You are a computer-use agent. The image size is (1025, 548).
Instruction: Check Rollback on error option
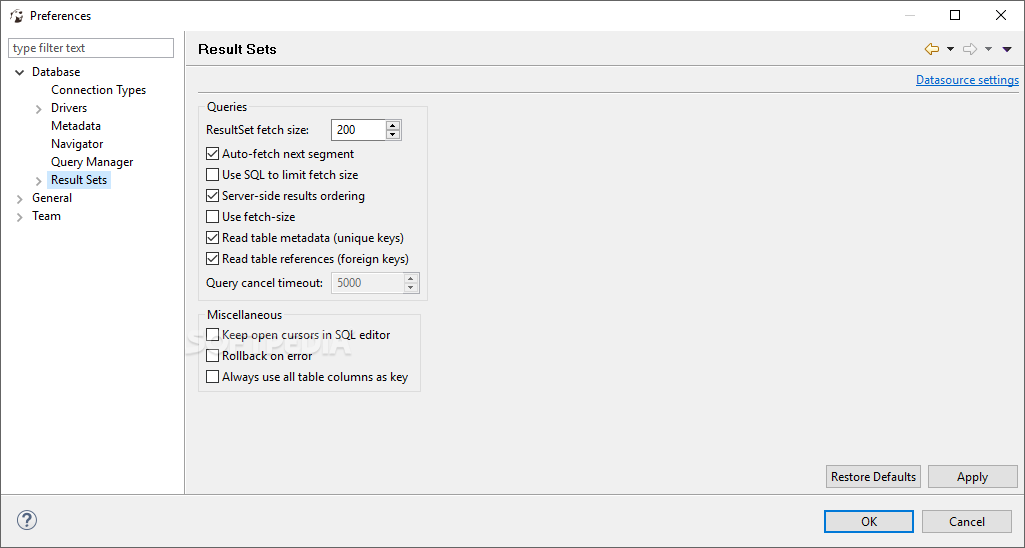click(x=212, y=356)
